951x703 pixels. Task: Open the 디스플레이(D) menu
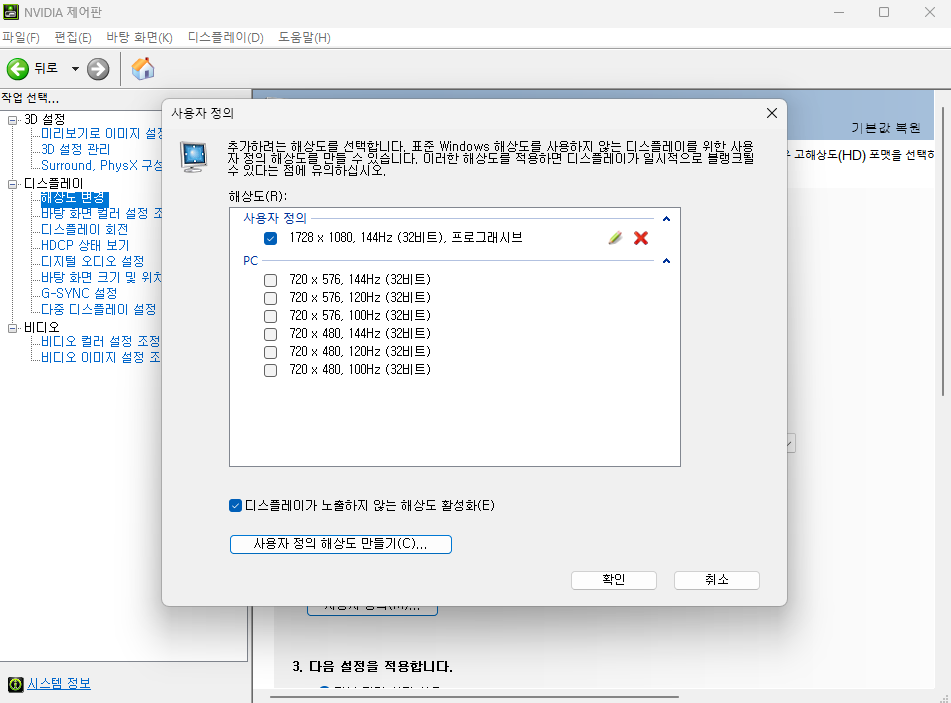pyautogui.click(x=226, y=38)
